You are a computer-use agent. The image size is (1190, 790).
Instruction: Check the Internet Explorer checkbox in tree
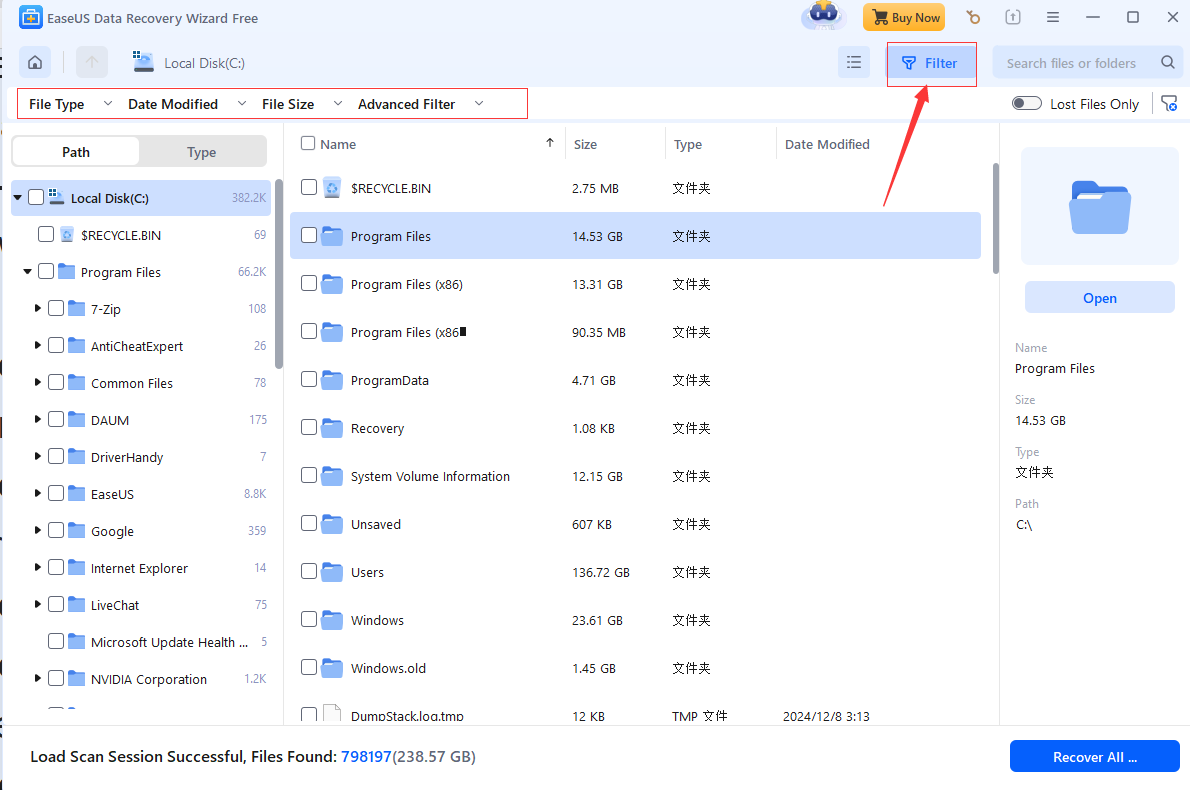click(56, 568)
